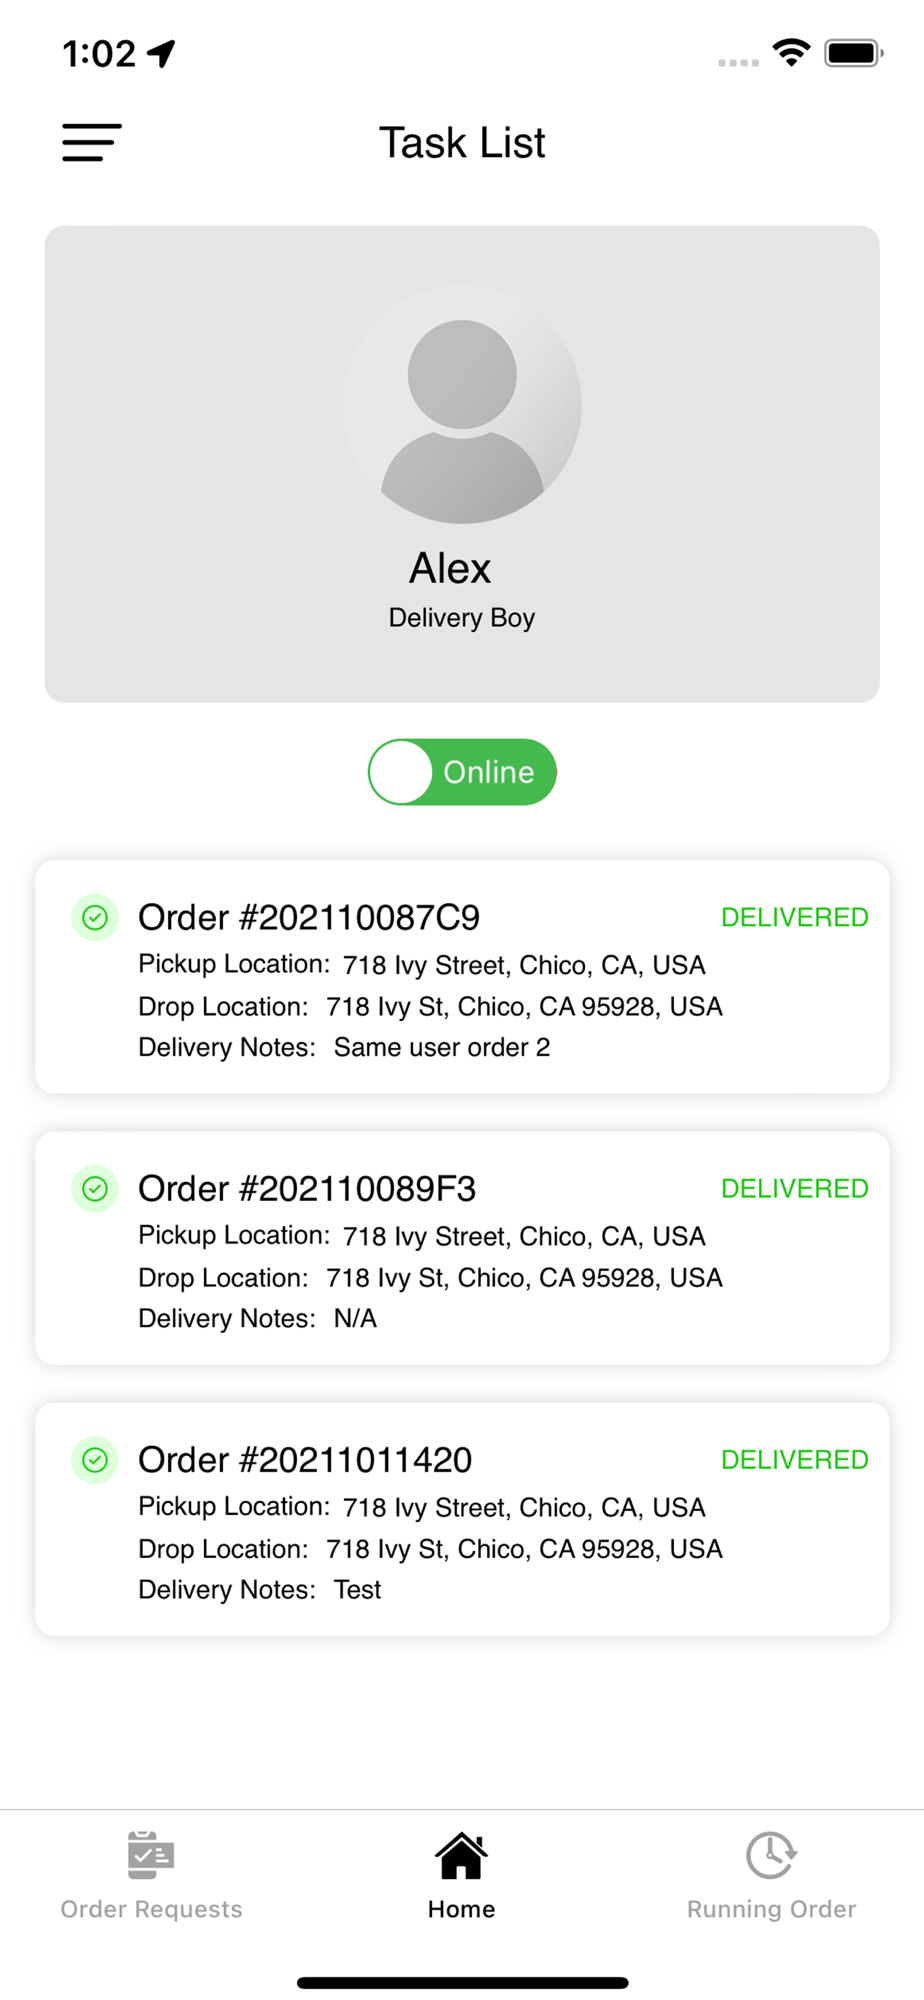Open Order #202110087C9 card
Viewport: 924px width, 2000px height.
pos(462,977)
